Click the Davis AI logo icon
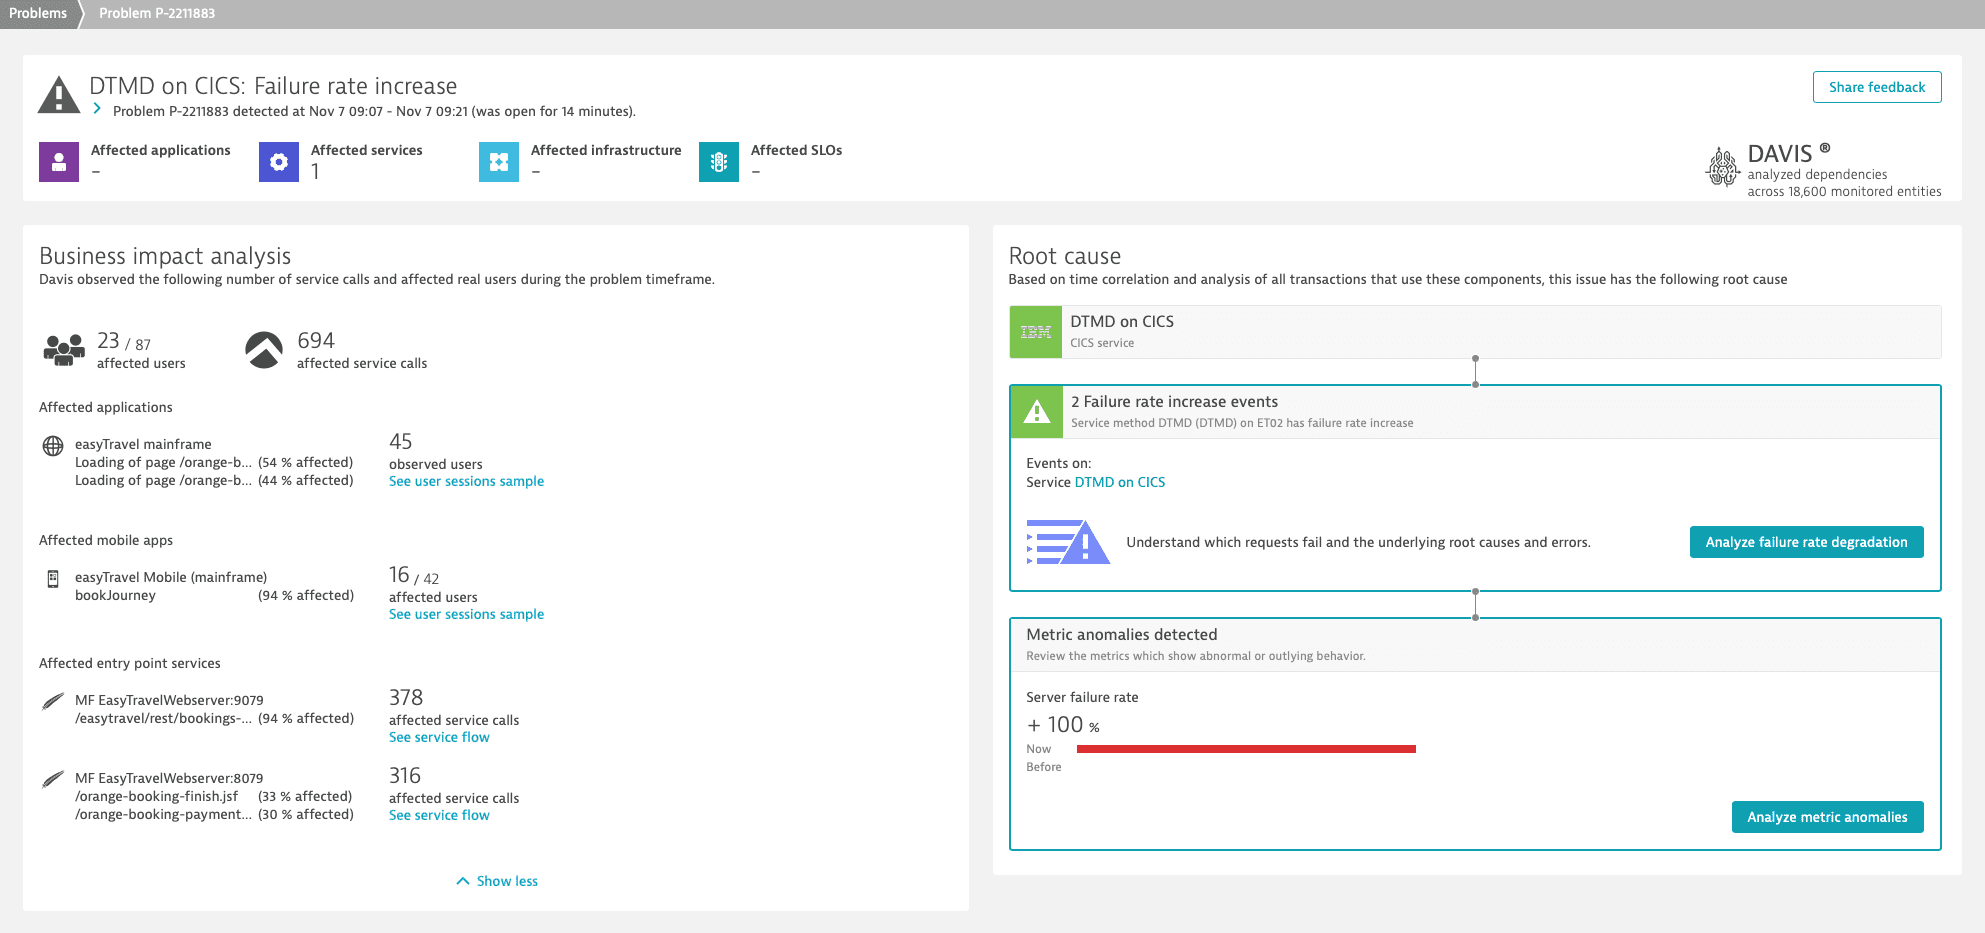 pyautogui.click(x=1722, y=167)
